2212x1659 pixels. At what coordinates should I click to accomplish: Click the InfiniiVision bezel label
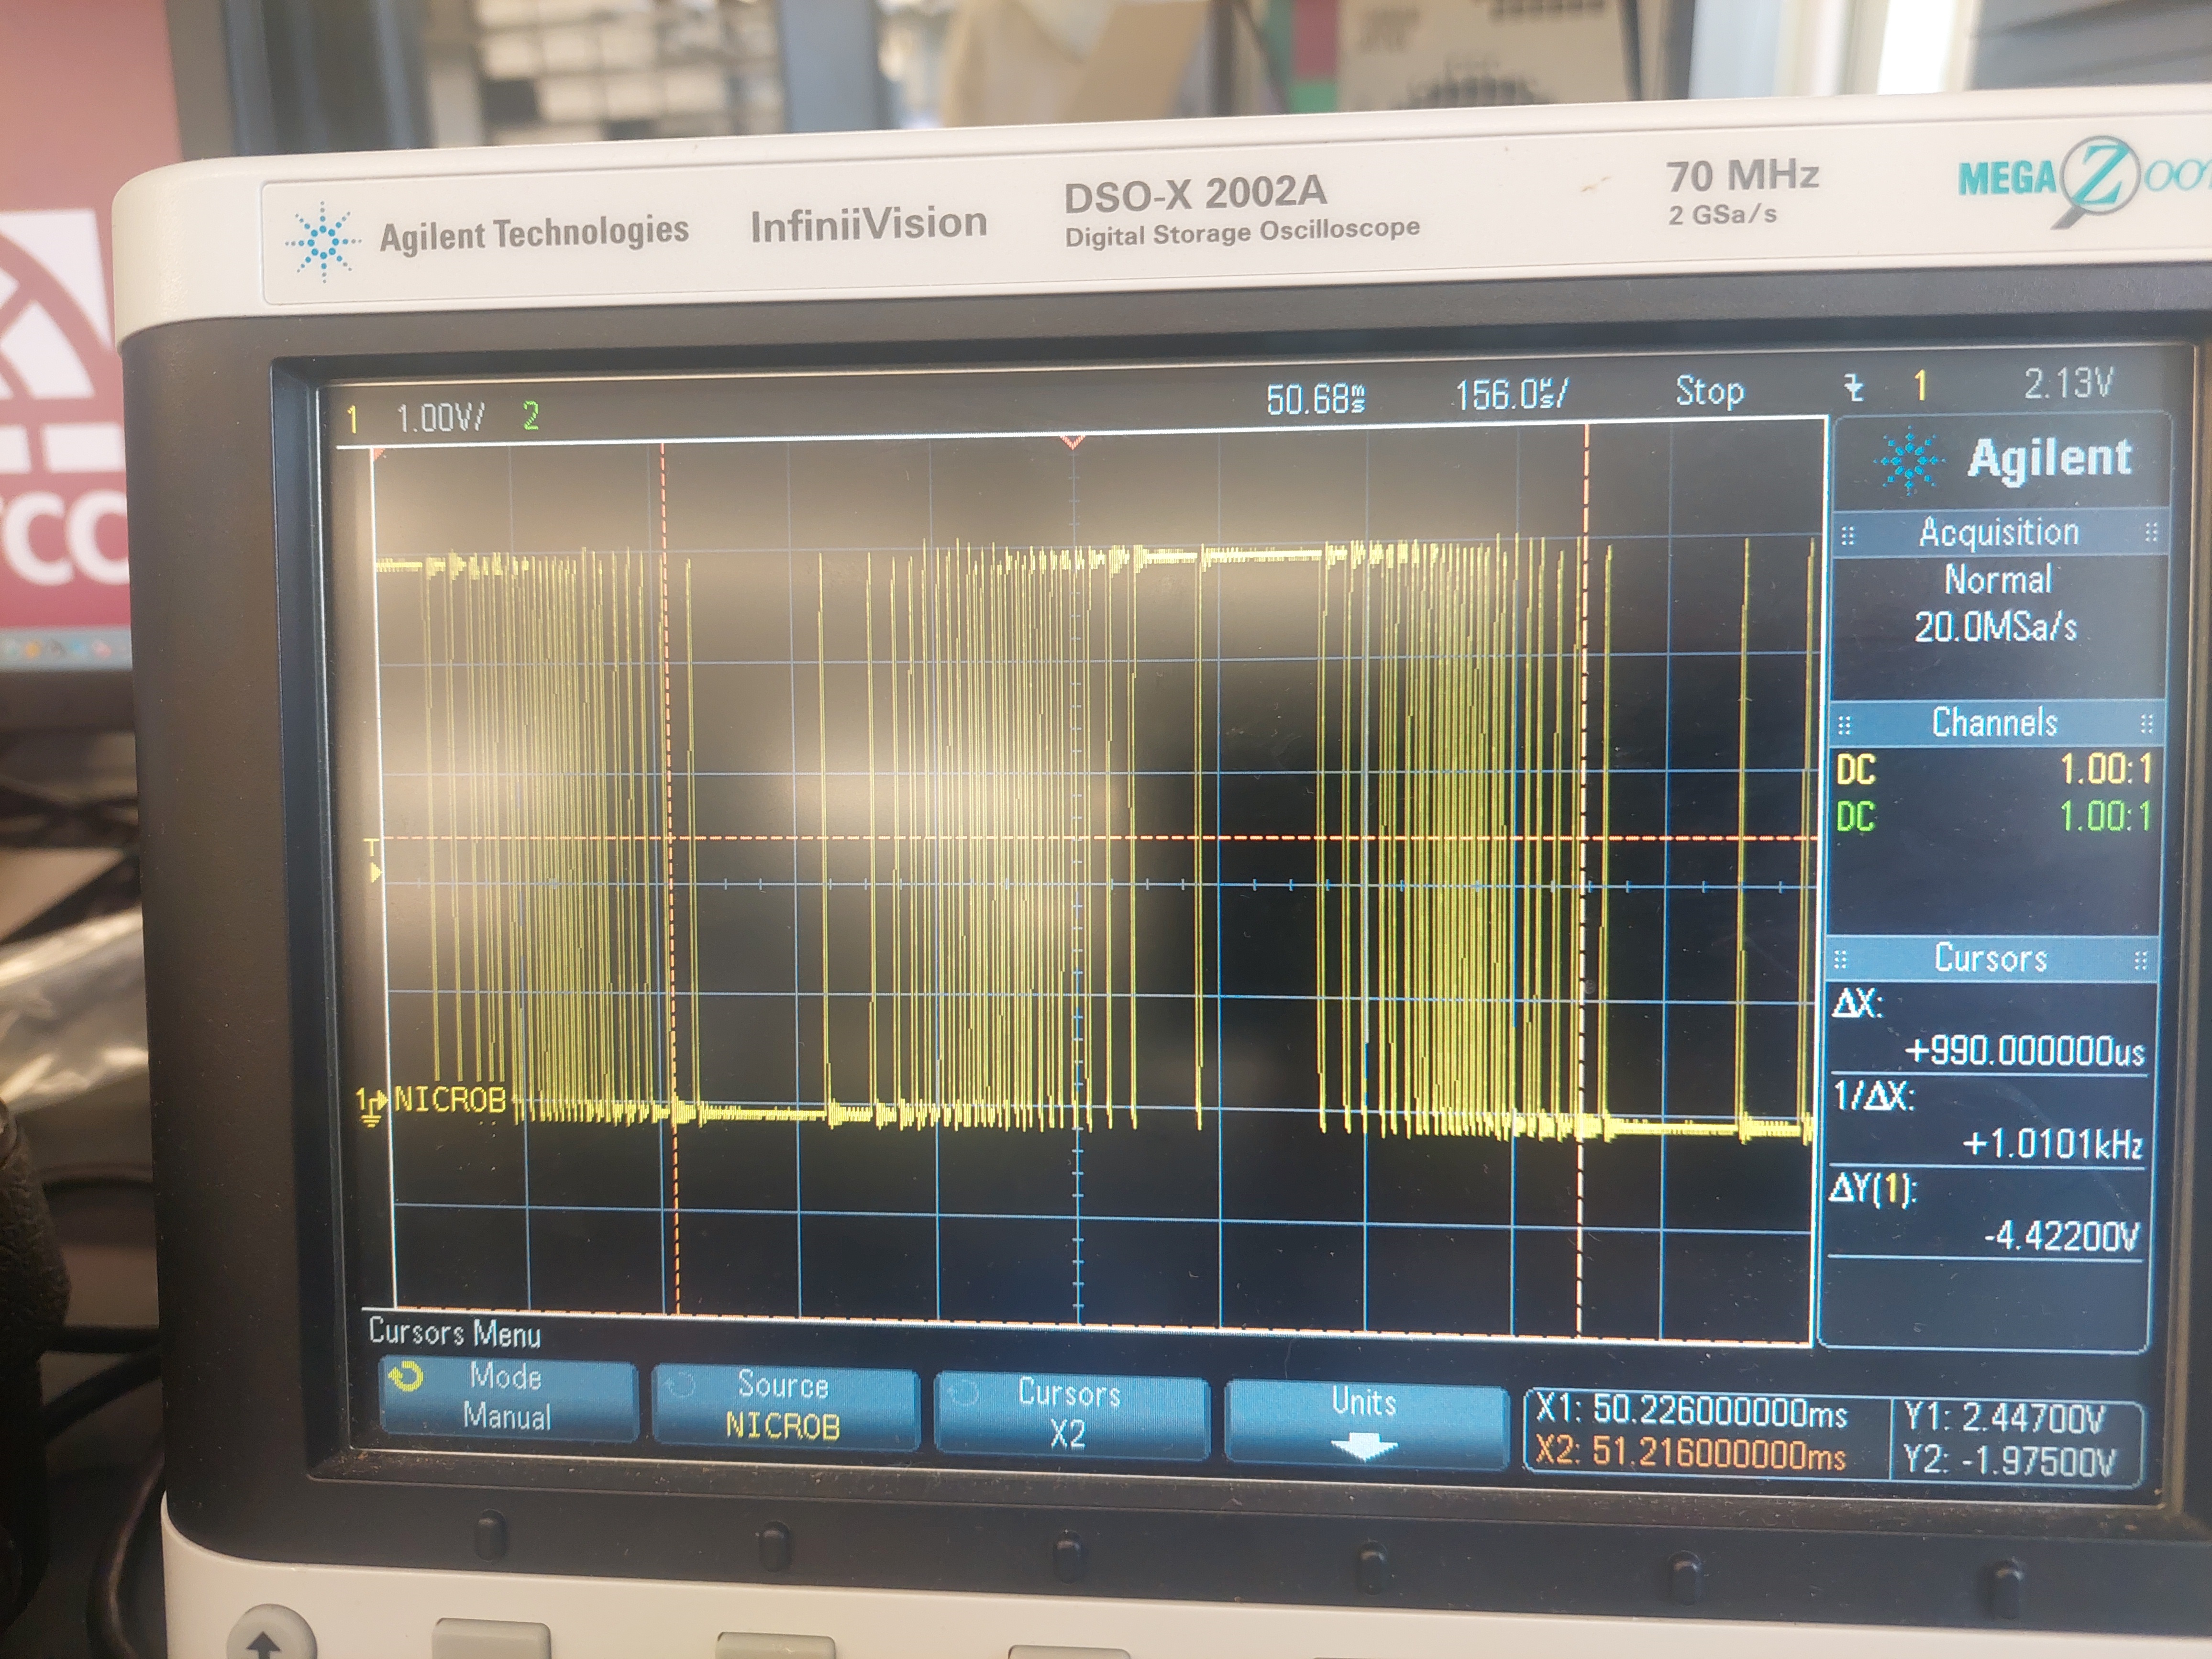[869, 225]
